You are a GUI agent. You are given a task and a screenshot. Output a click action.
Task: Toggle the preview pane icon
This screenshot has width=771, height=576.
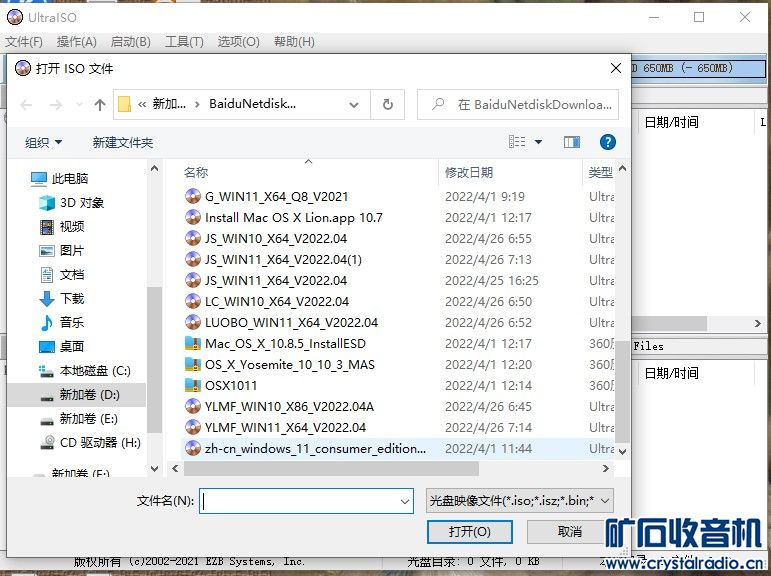[x=571, y=142]
